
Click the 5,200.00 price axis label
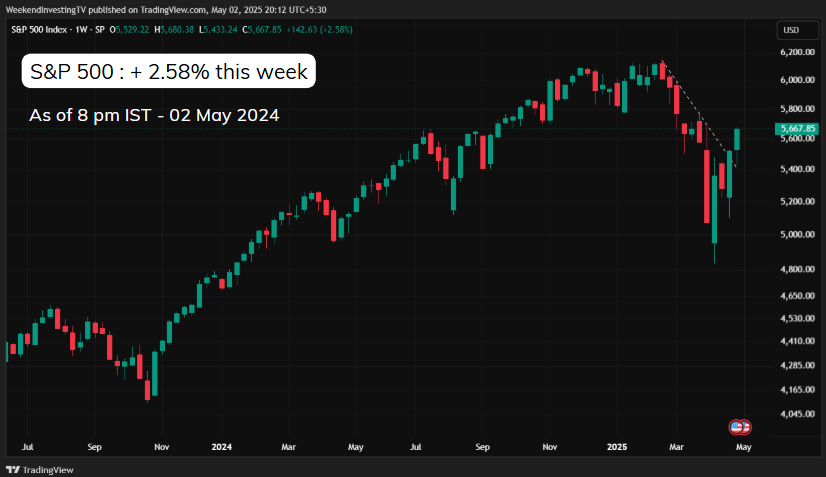[798, 201]
